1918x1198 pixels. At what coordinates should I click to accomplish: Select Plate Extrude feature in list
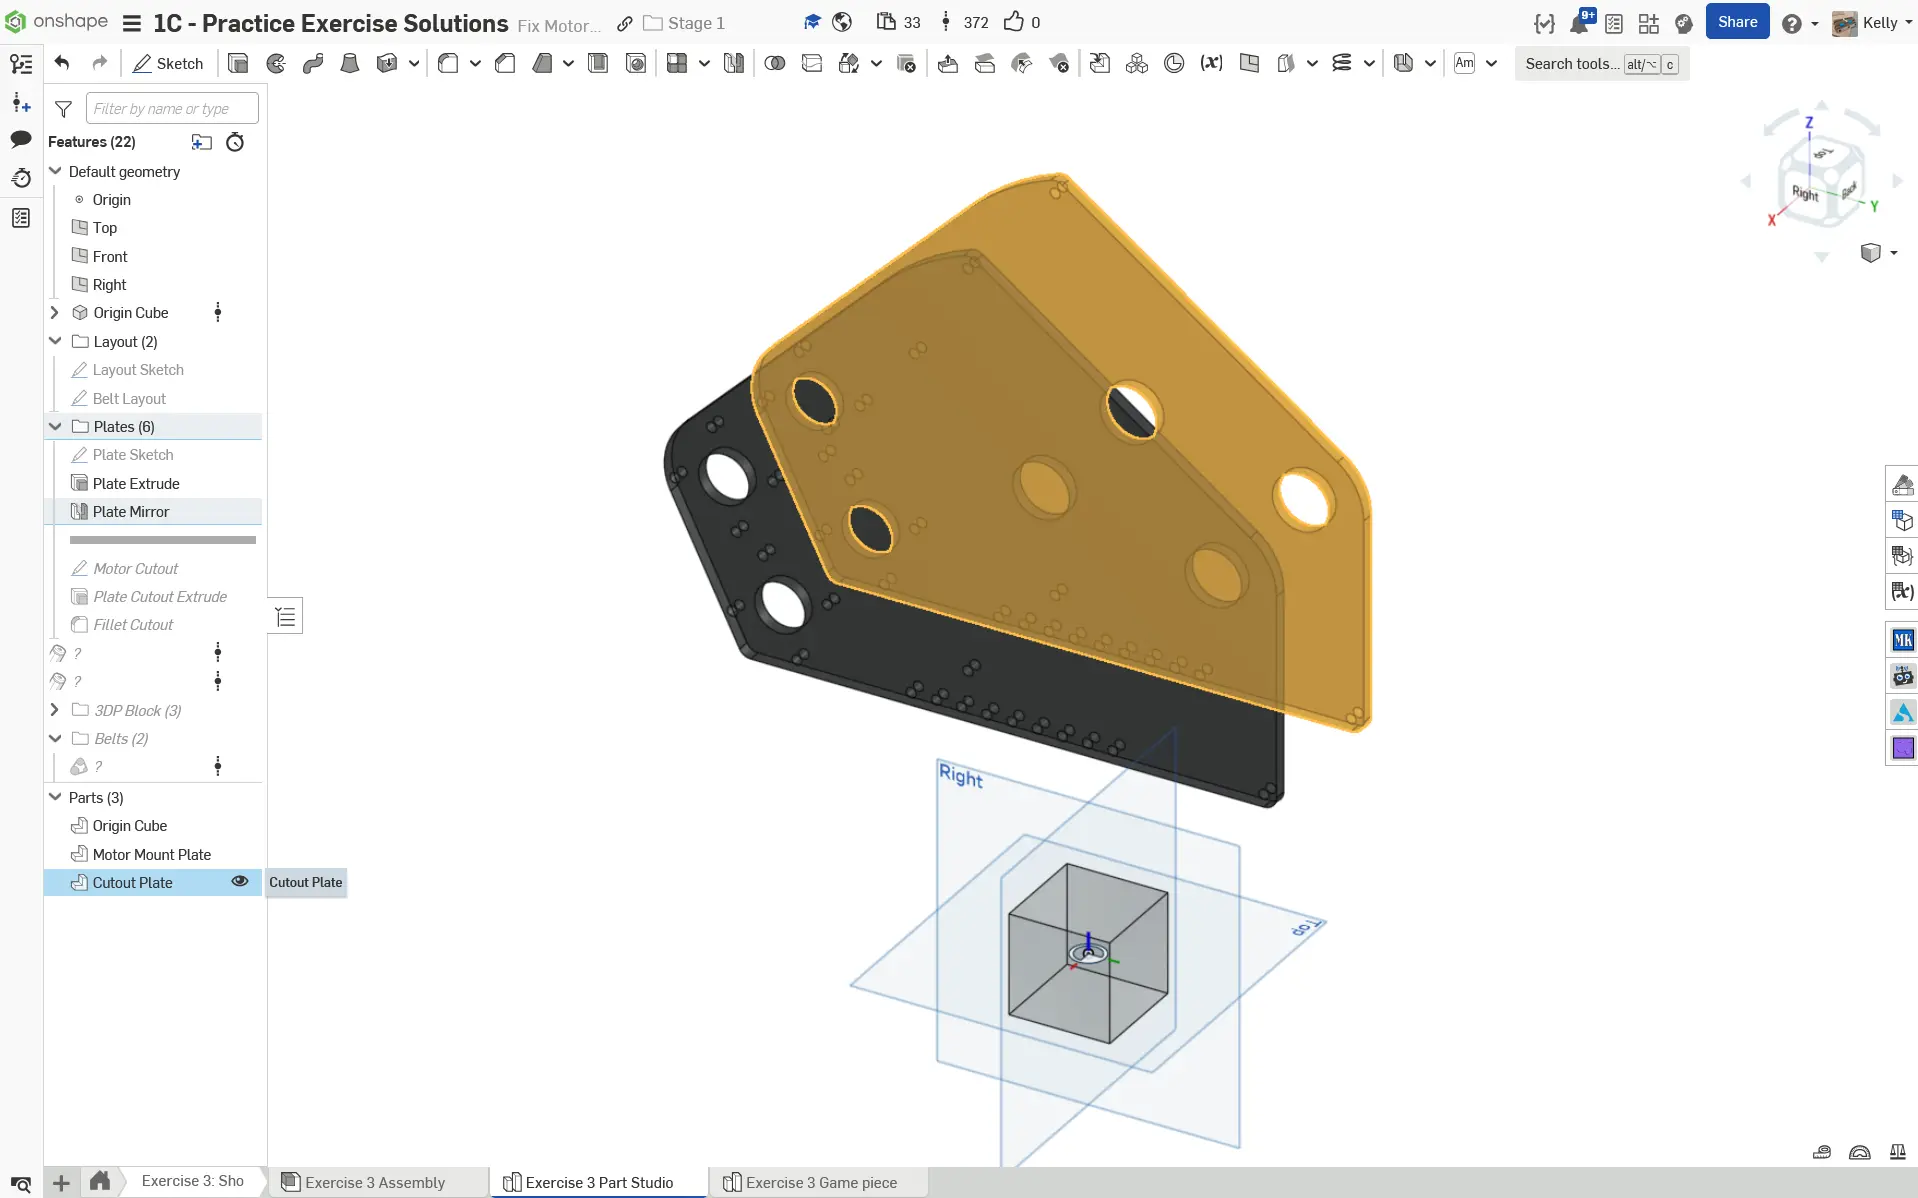coord(136,484)
